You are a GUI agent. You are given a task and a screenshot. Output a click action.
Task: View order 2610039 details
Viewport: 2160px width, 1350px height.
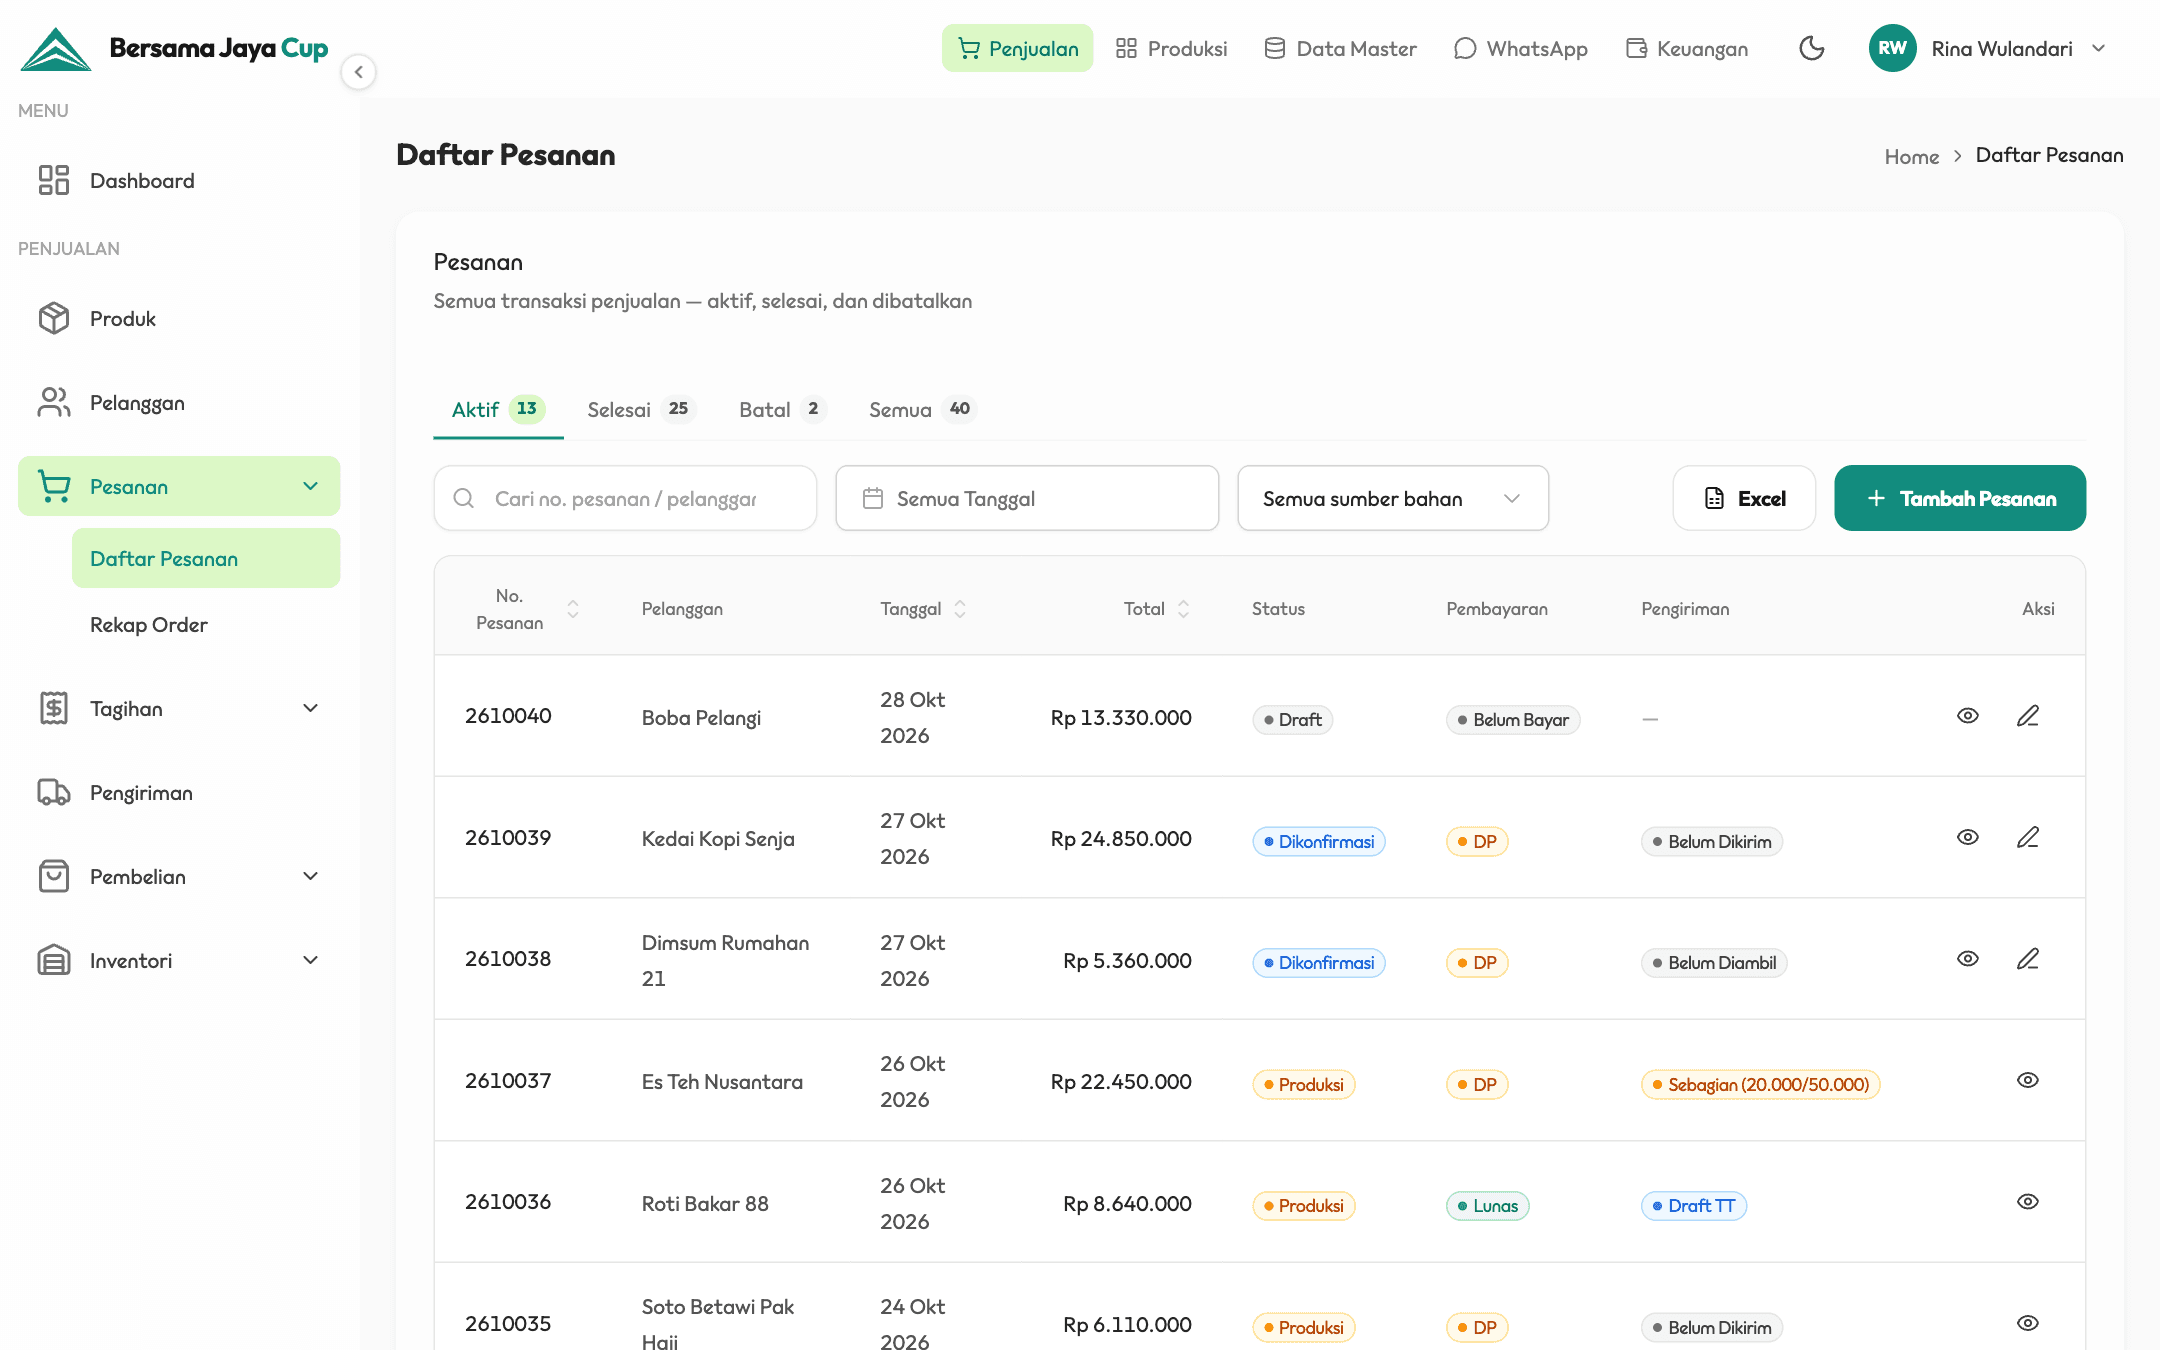(1967, 837)
